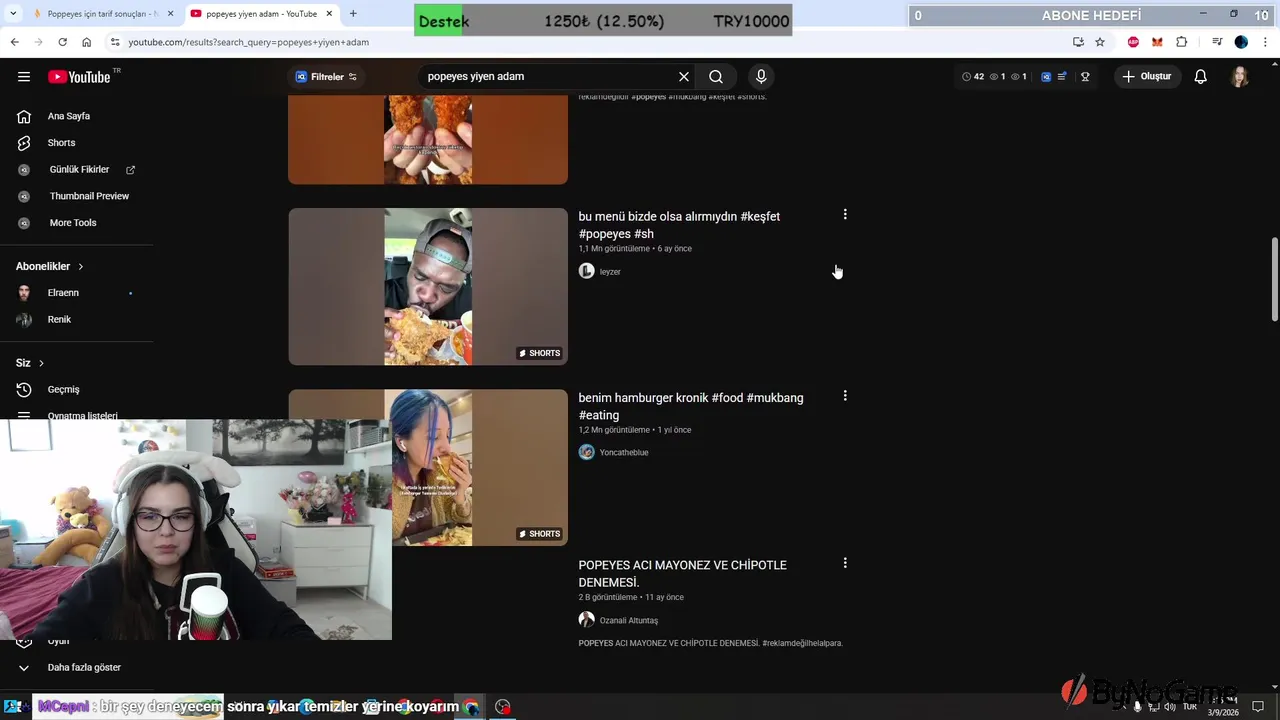Click the page vertical scrollbar thumb
Viewport: 1280px width, 720px height.
(1274, 279)
